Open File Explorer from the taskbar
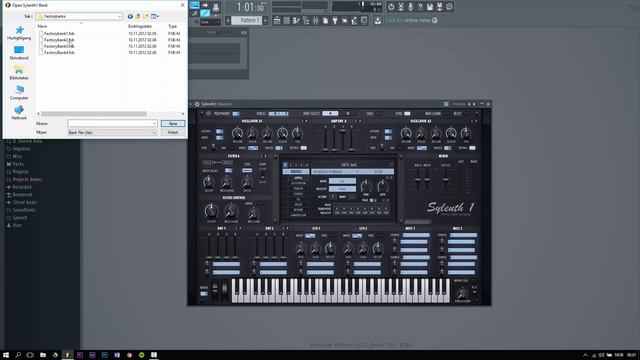 pyautogui.click(x=43, y=355)
